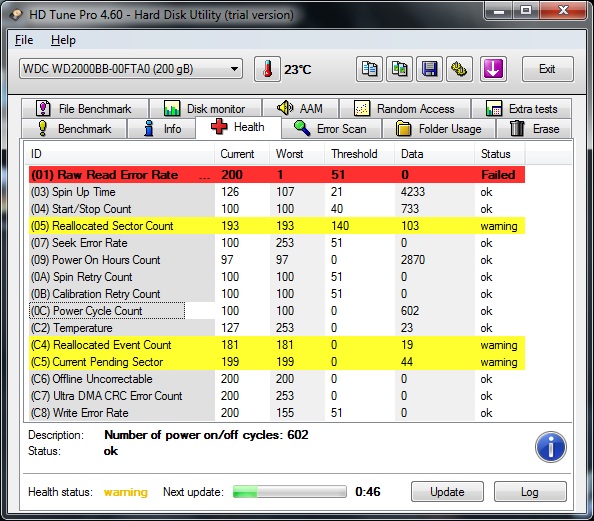
Task: Click the Data column header
Action: coord(435,154)
